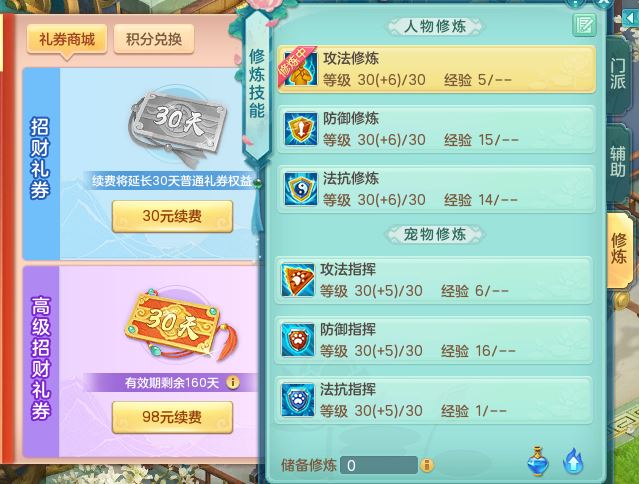Click the 30元续费 button
The width and height of the screenshot is (639, 484).
tap(172, 216)
